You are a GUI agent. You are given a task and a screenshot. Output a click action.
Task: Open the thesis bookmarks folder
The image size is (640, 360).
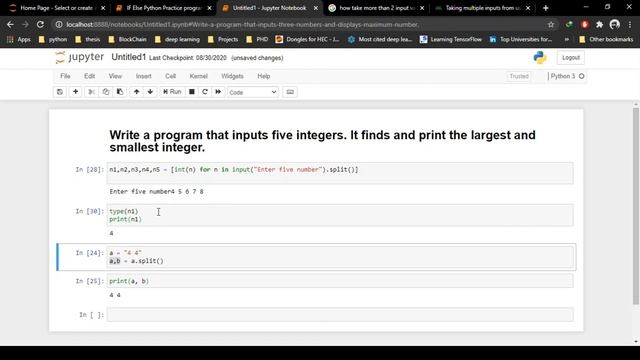coord(88,40)
